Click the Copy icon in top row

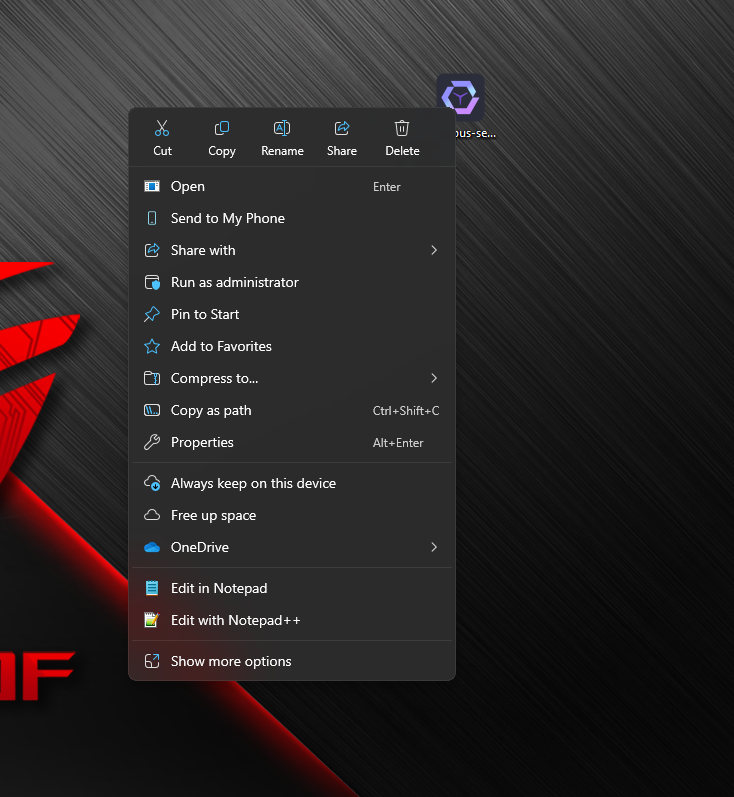(222, 129)
